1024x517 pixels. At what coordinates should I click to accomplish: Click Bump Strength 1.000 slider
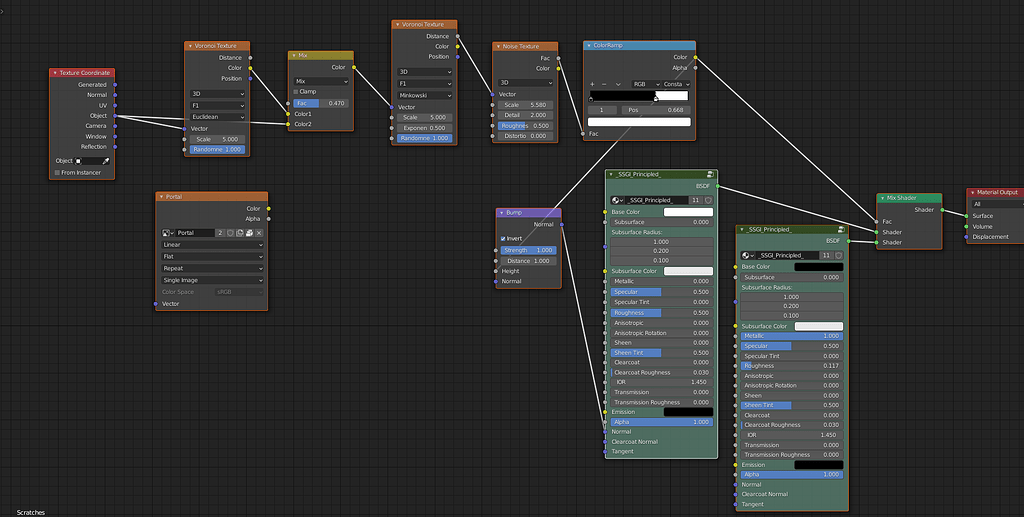click(528, 250)
